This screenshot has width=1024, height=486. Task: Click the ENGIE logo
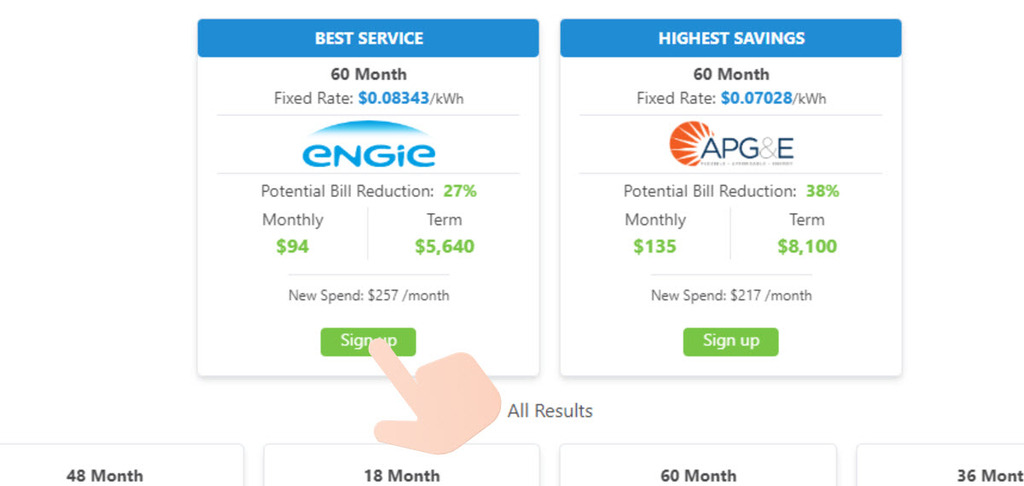368,146
